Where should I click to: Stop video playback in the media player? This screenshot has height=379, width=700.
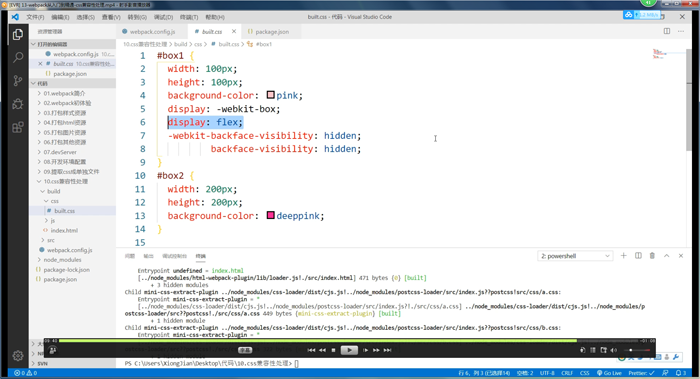[x=333, y=350]
